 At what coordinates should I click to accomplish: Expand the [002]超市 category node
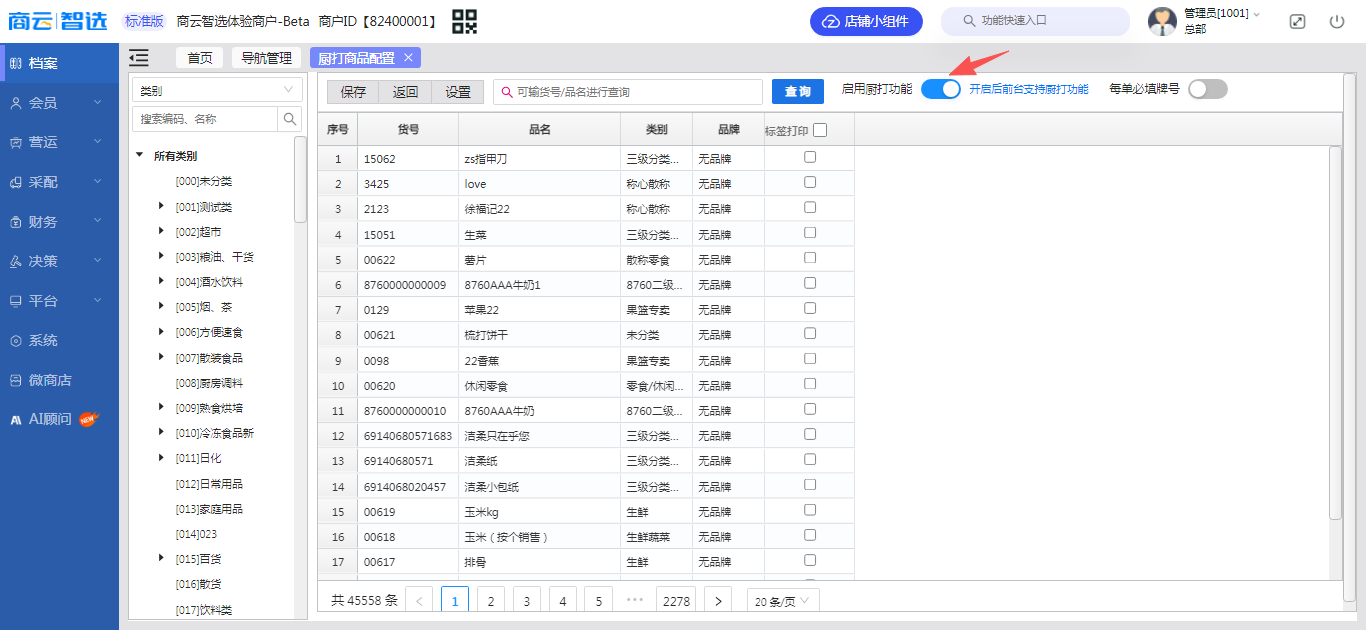point(161,231)
